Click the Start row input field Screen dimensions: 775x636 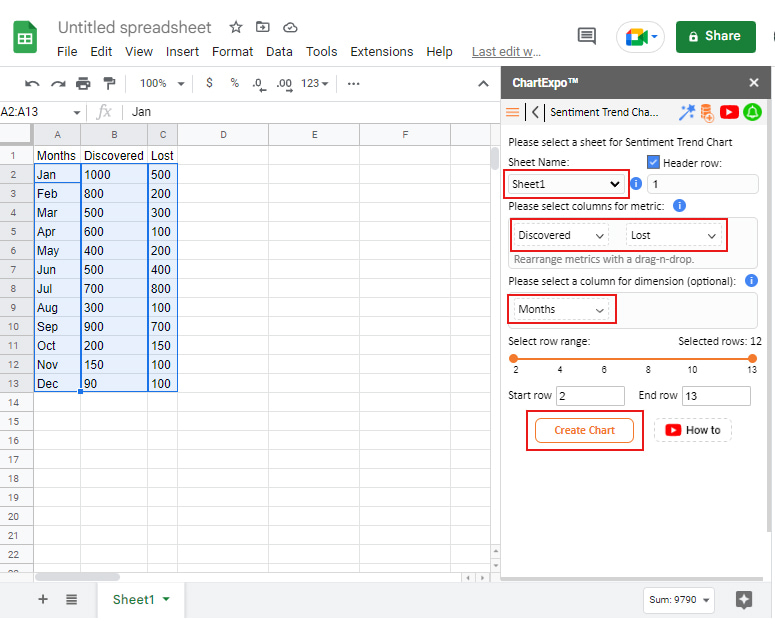[x=590, y=396]
